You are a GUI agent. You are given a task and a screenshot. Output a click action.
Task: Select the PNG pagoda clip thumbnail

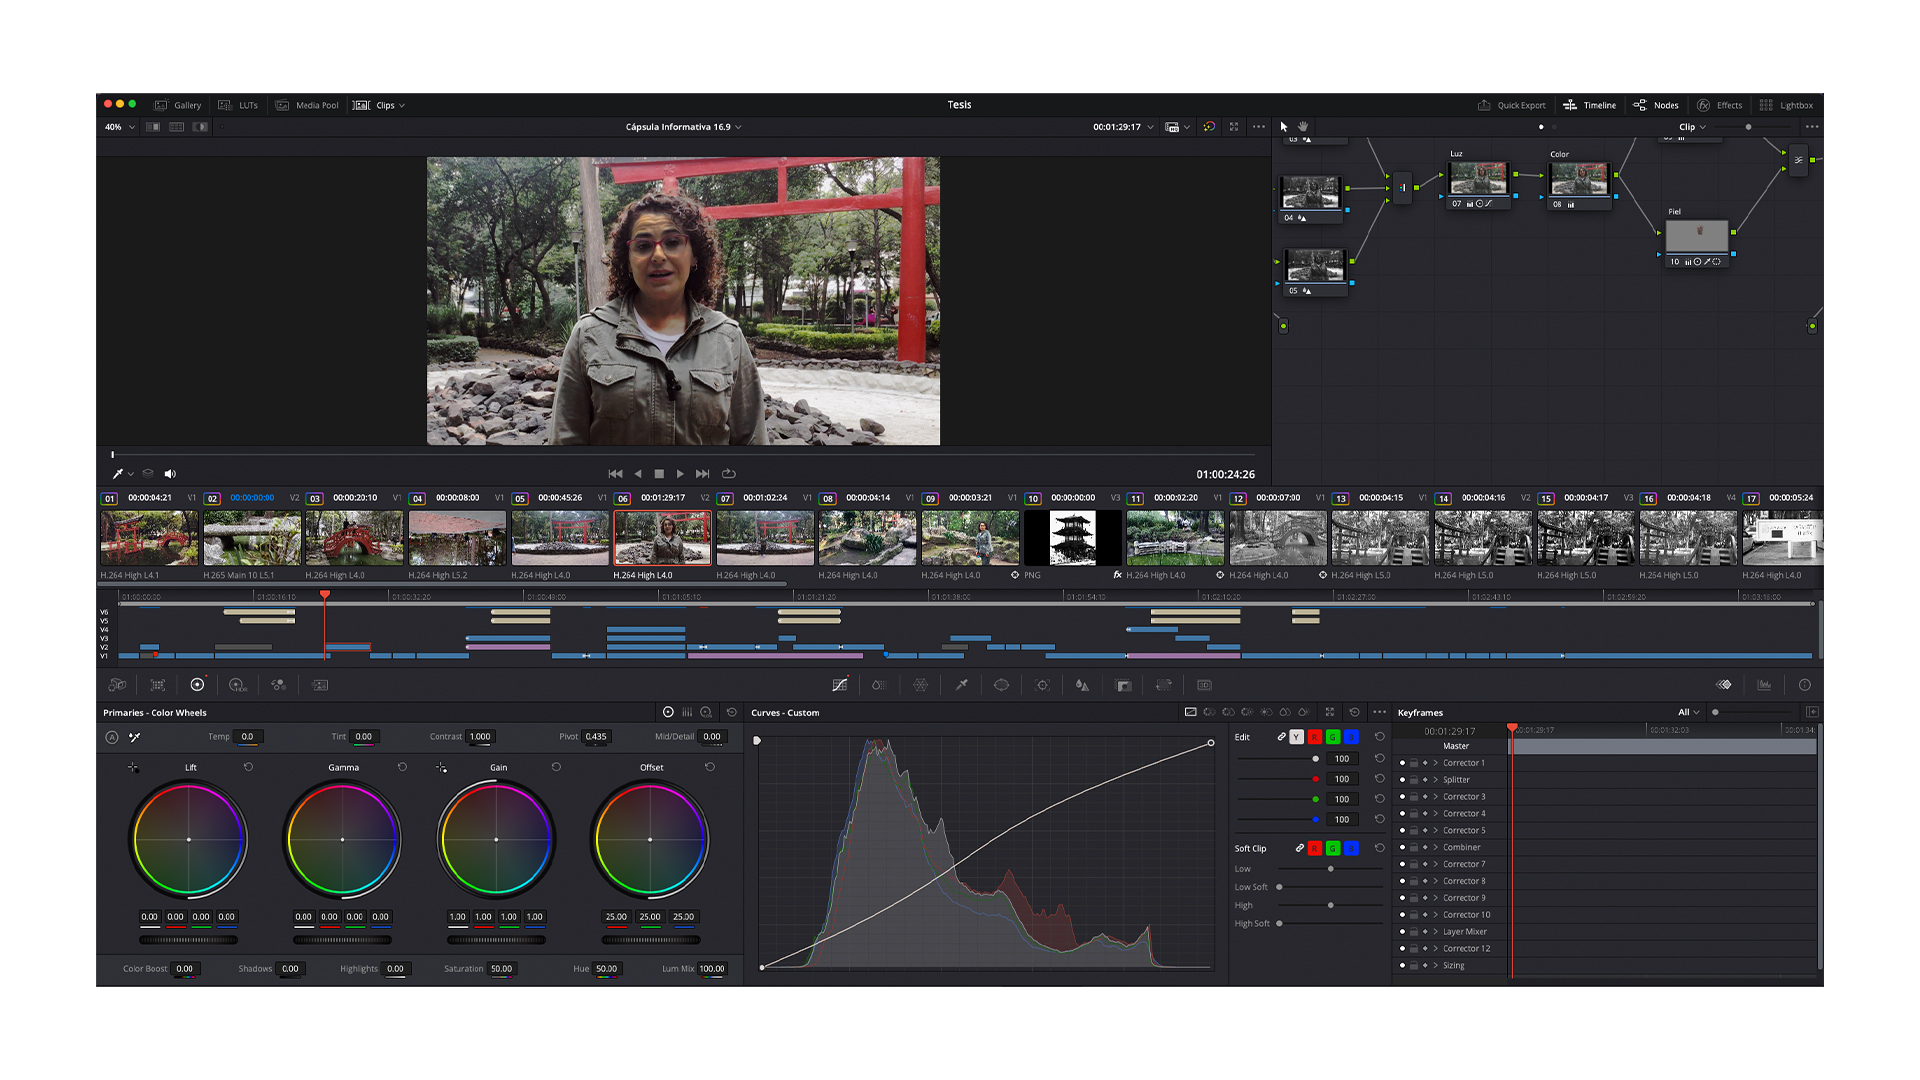click(x=1071, y=538)
